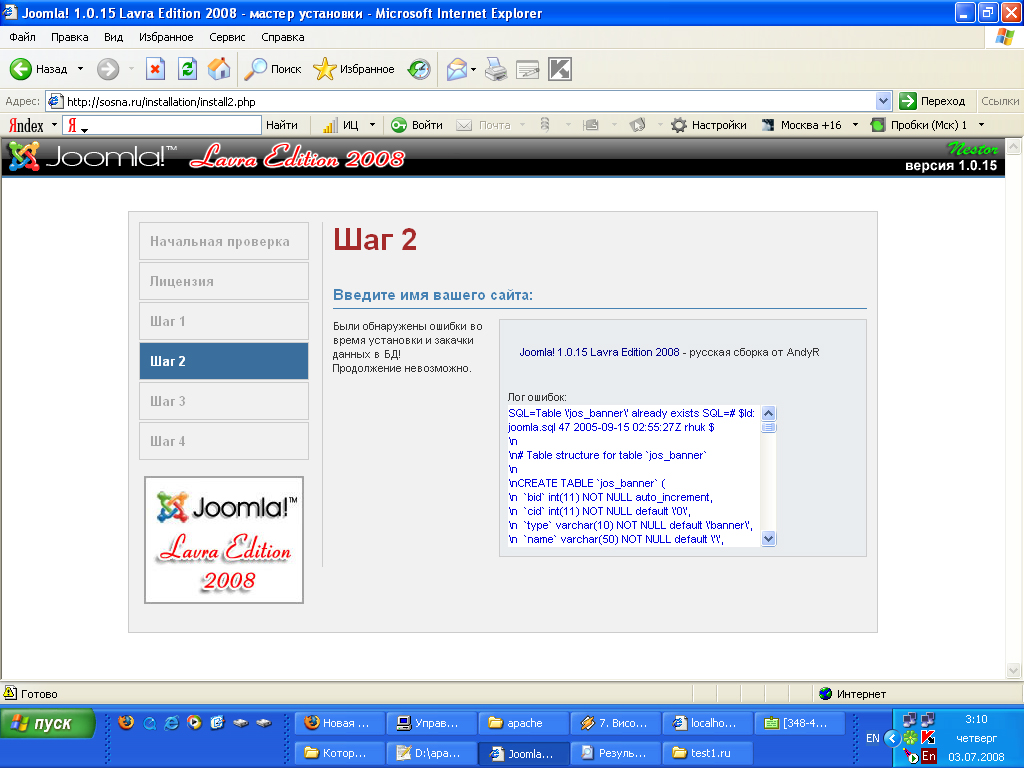Click the green Пробки traffic light icon
1024x768 pixels.
pyautogui.click(x=878, y=125)
